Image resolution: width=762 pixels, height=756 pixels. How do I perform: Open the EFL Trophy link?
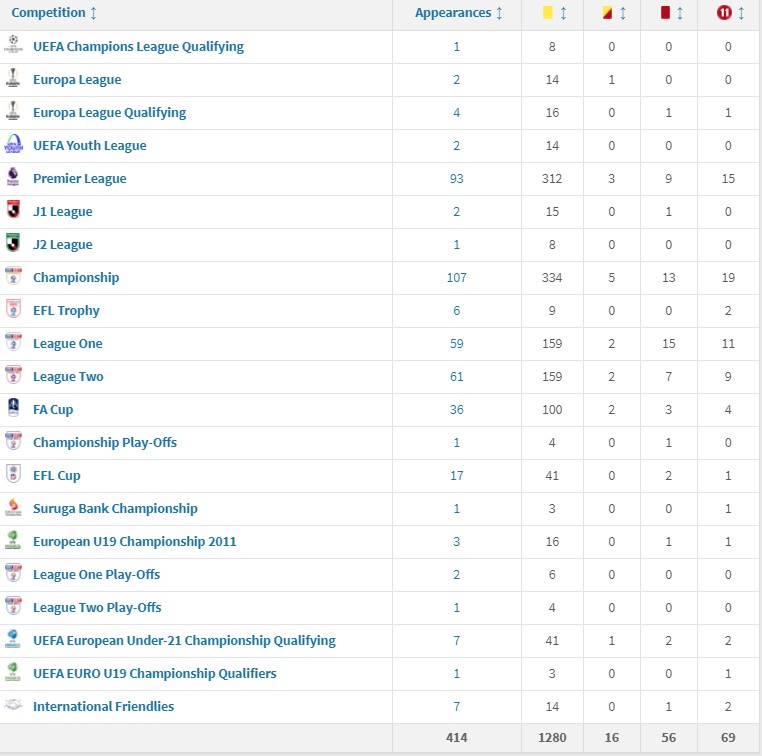click(x=66, y=311)
